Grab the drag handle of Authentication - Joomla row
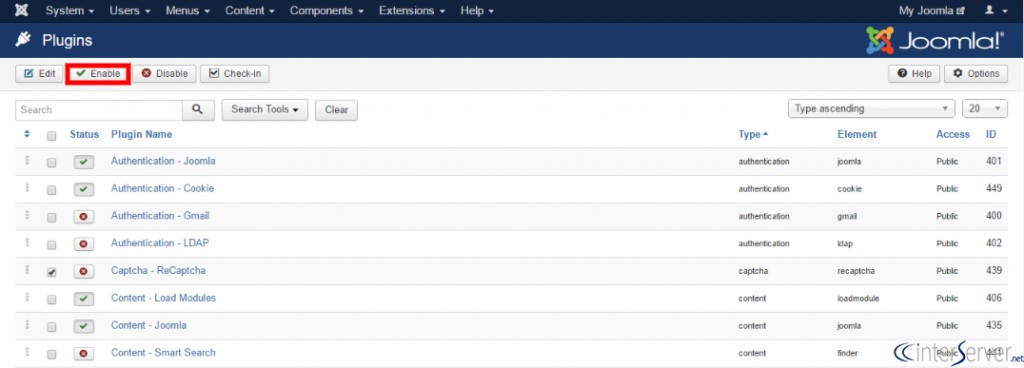The height and width of the screenshot is (368, 1024). [x=27, y=161]
